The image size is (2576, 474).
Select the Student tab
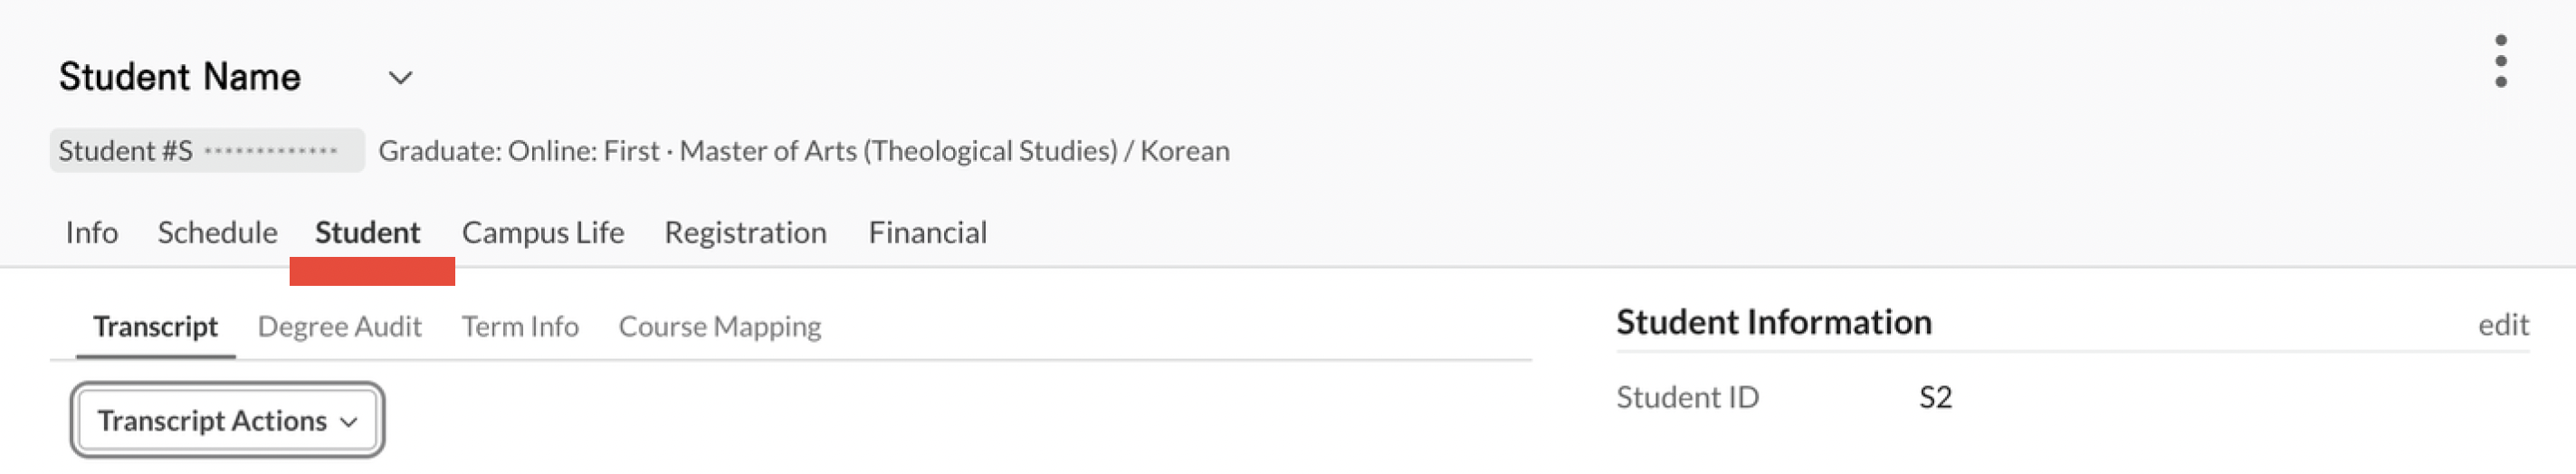367,233
